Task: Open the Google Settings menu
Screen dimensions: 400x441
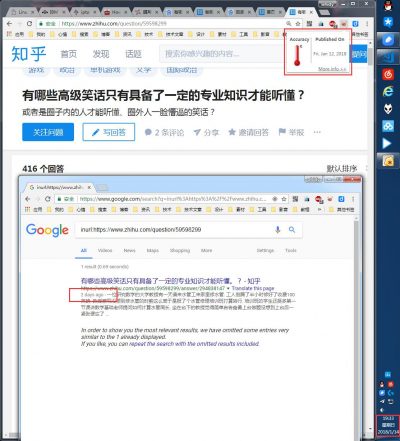Action: [x=265, y=250]
